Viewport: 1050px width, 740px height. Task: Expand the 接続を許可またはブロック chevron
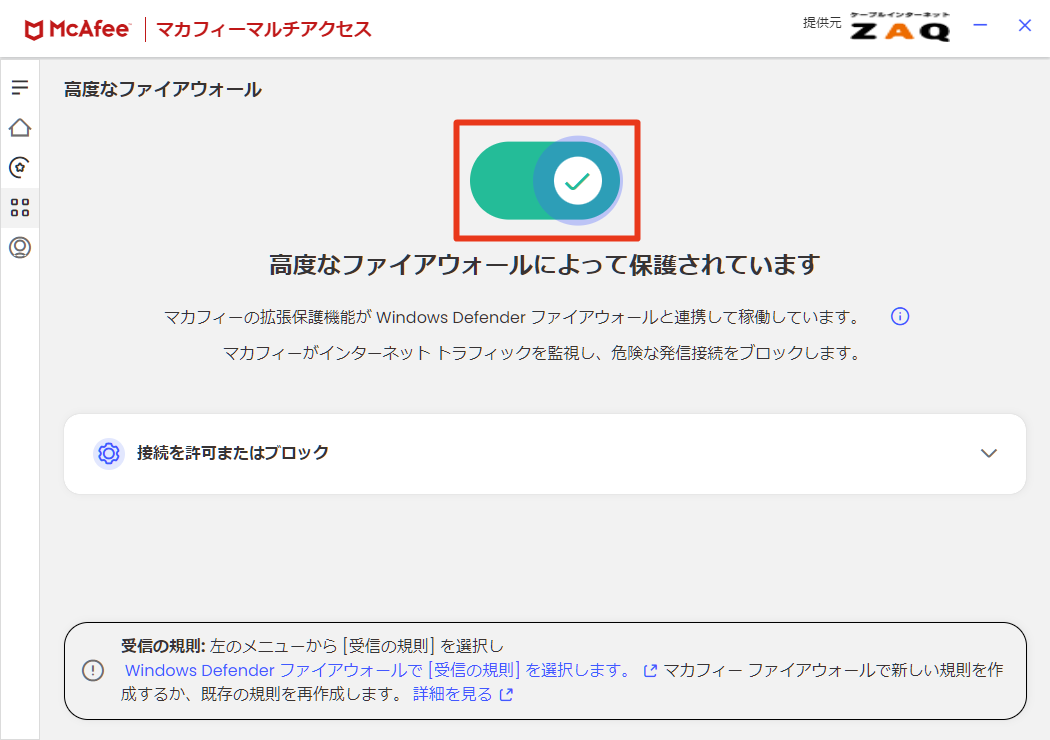click(988, 453)
